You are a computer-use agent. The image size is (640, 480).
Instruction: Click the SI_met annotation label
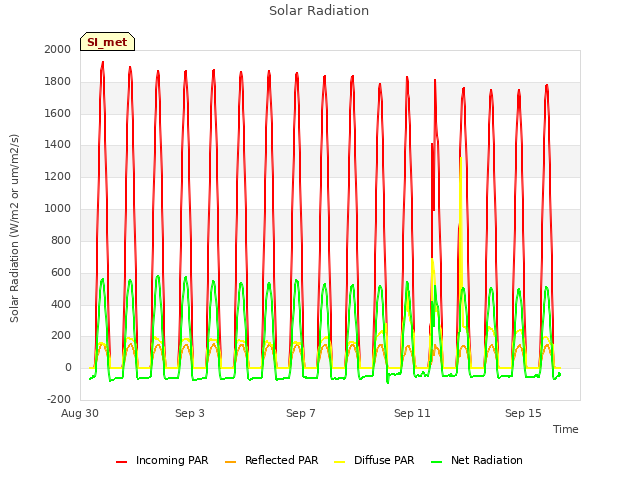[107, 42]
